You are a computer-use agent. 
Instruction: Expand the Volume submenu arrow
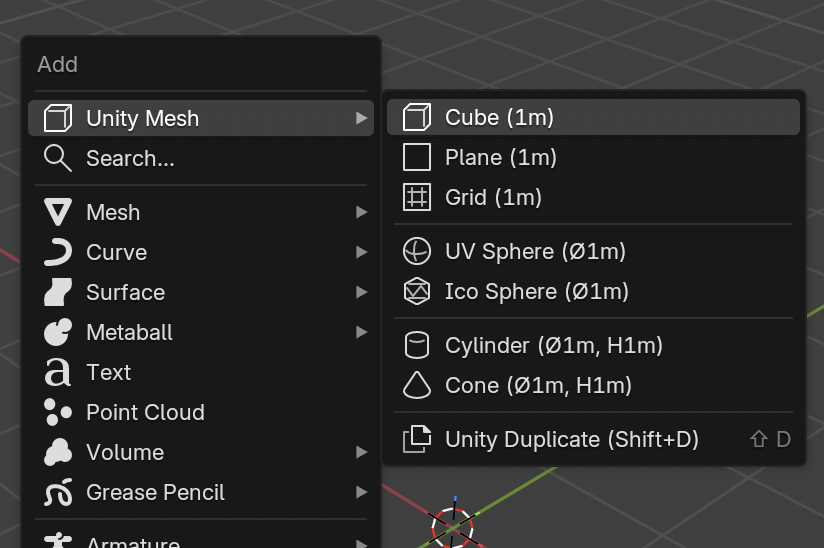click(361, 452)
